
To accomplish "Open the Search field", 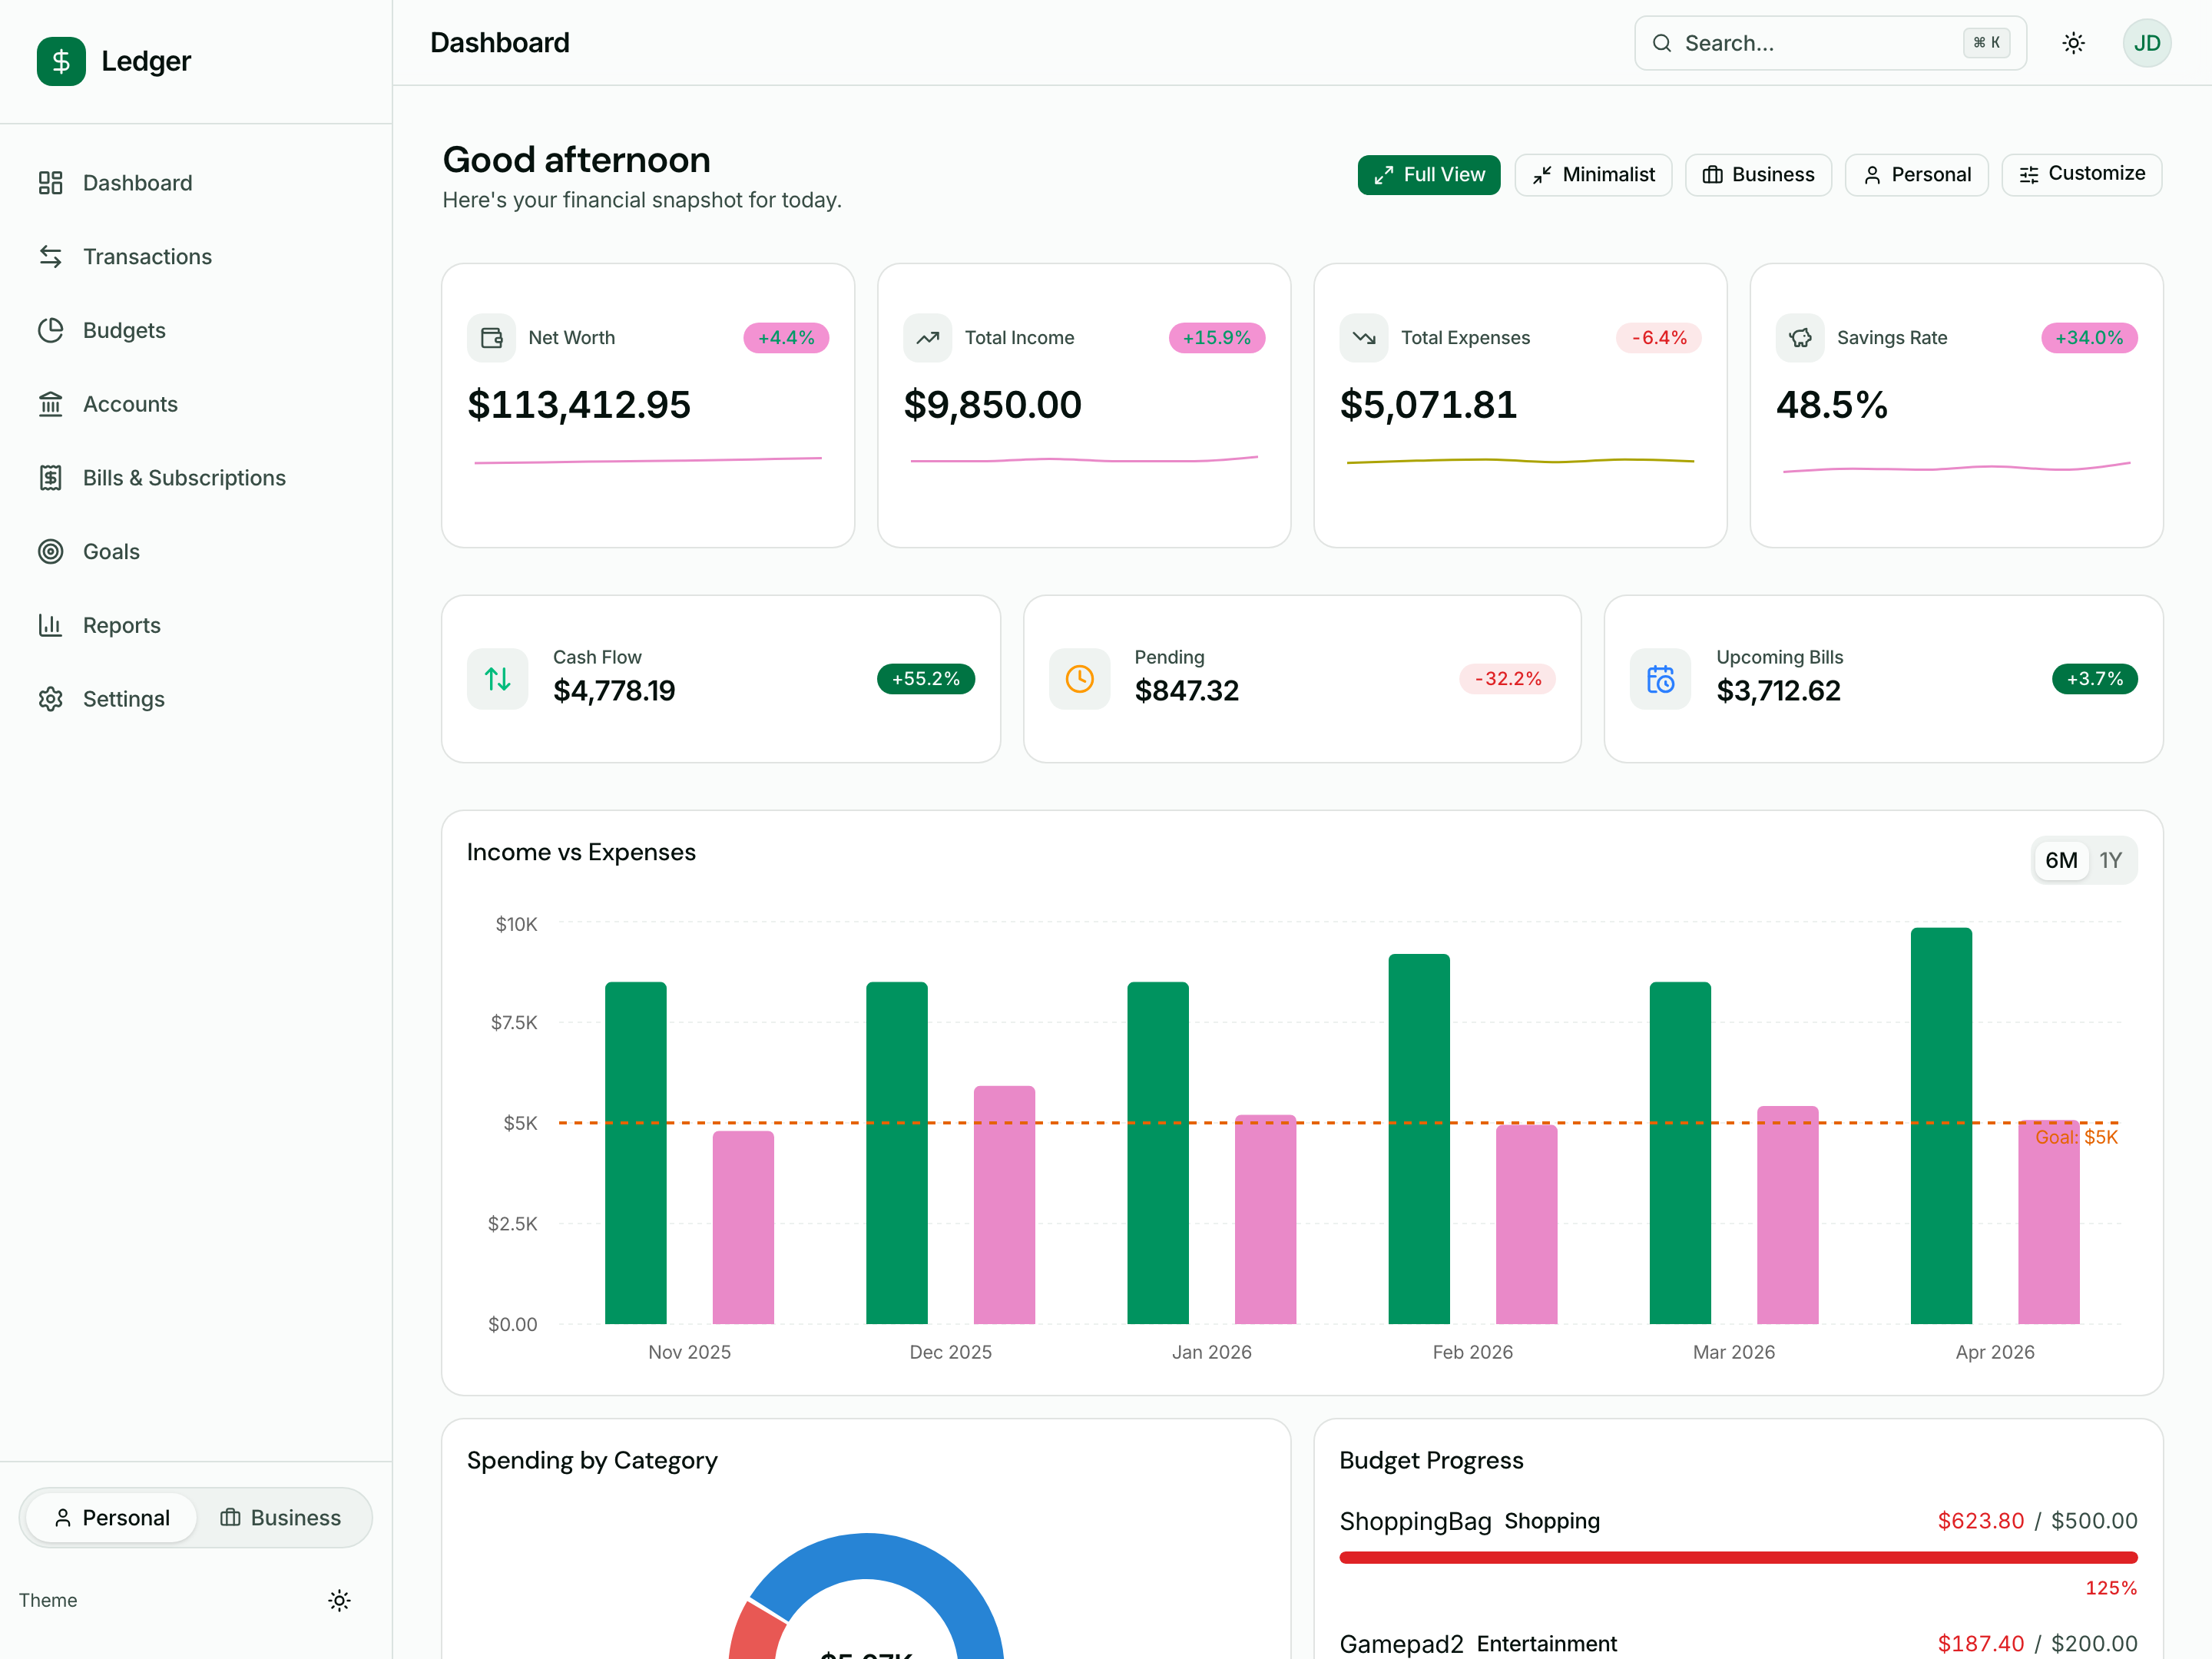I will (1830, 42).
